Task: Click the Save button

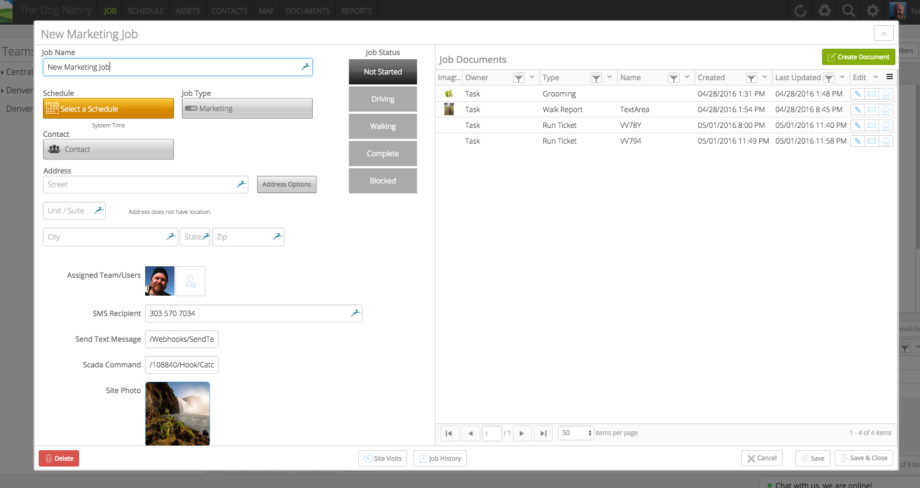Action: click(x=812, y=458)
